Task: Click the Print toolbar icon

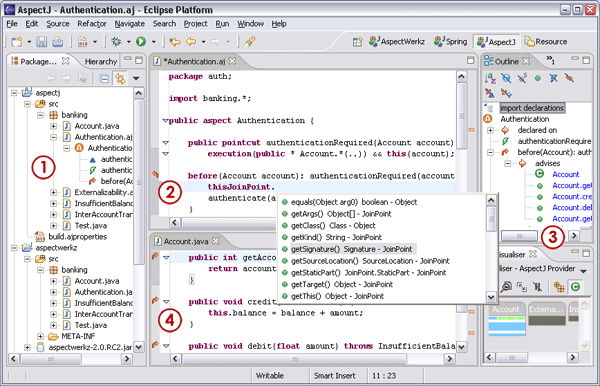Action: click(58, 42)
